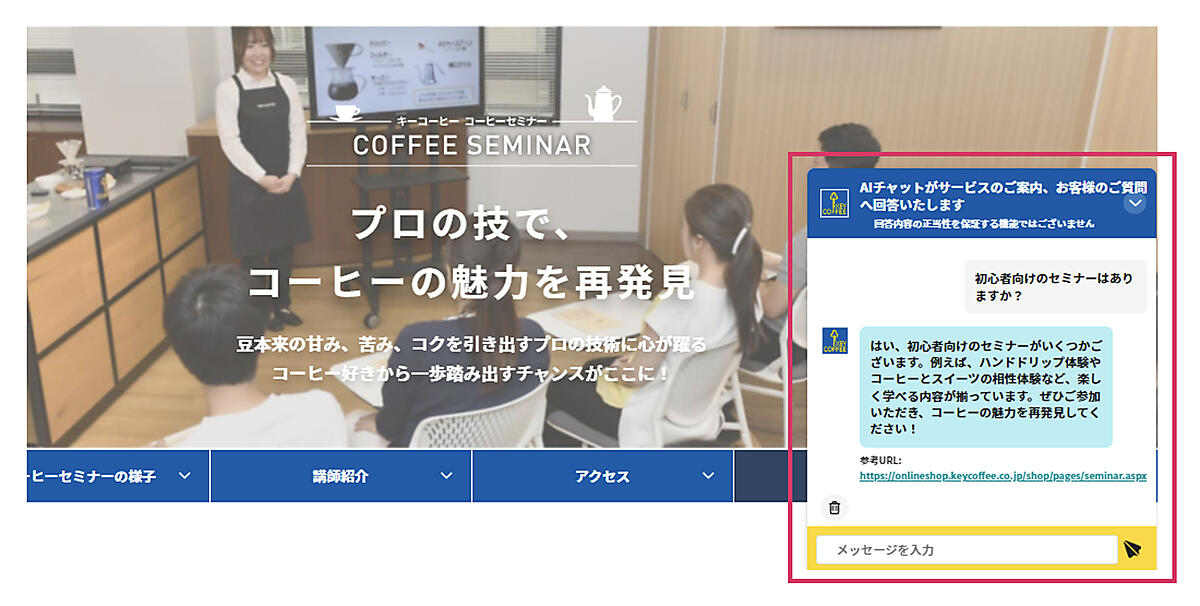Open the アクセス navigation tab

pos(602,476)
